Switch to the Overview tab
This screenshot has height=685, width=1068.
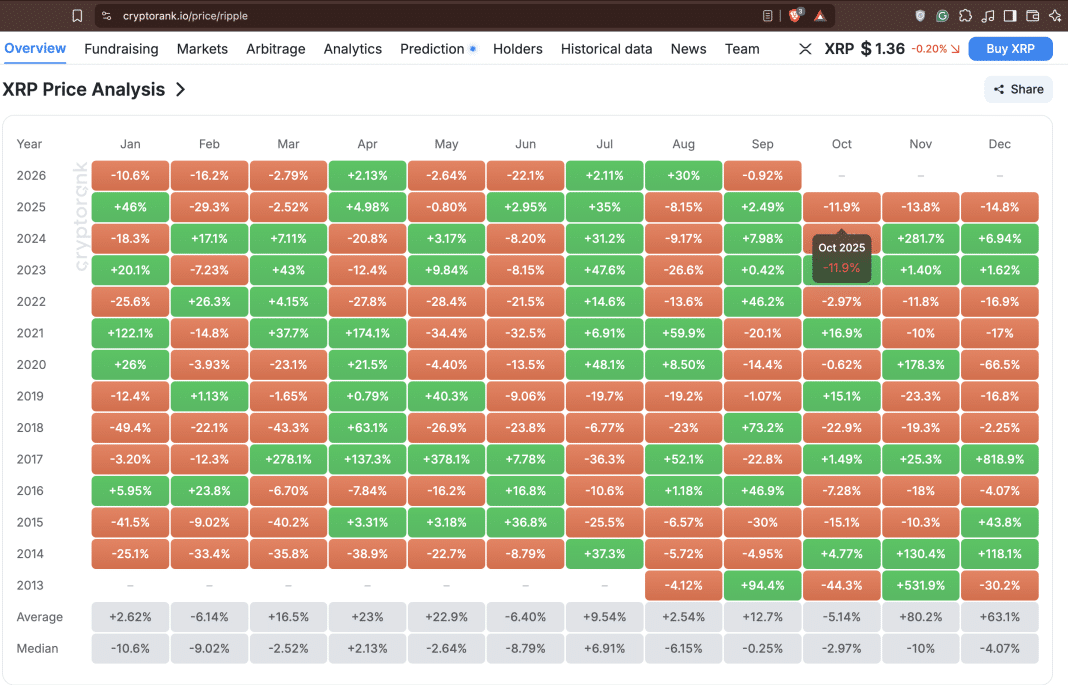(x=35, y=48)
